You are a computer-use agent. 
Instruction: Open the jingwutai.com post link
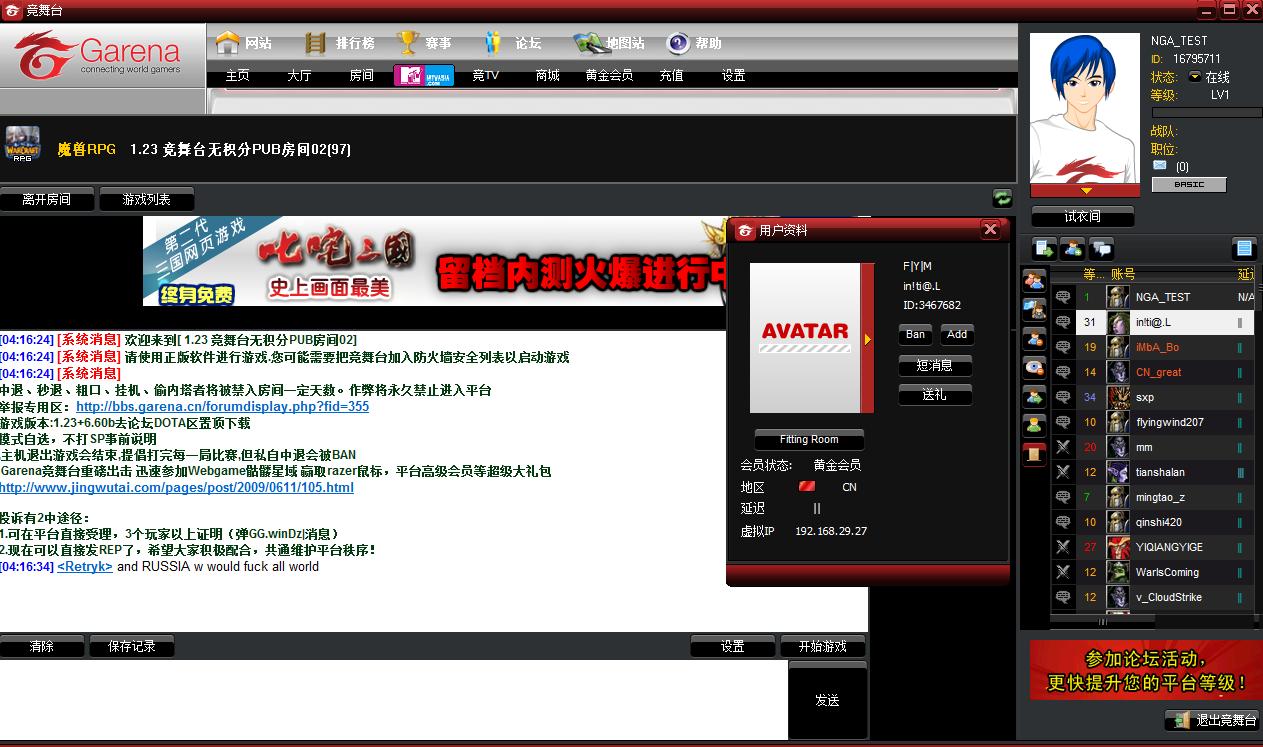click(x=176, y=487)
